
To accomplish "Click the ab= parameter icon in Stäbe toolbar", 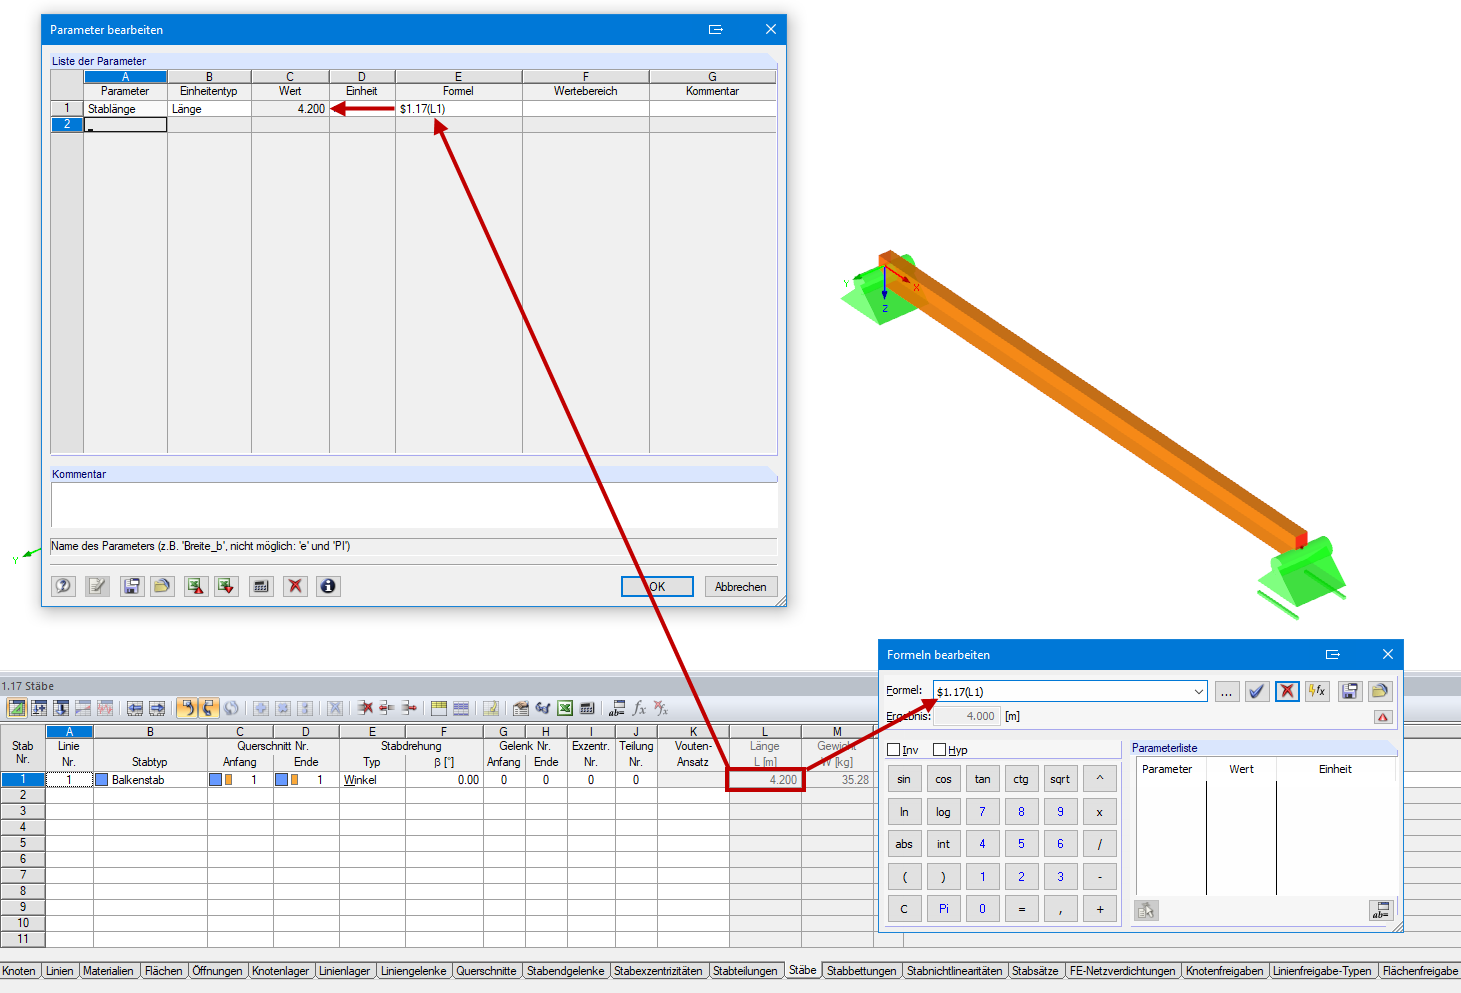I will point(617,708).
